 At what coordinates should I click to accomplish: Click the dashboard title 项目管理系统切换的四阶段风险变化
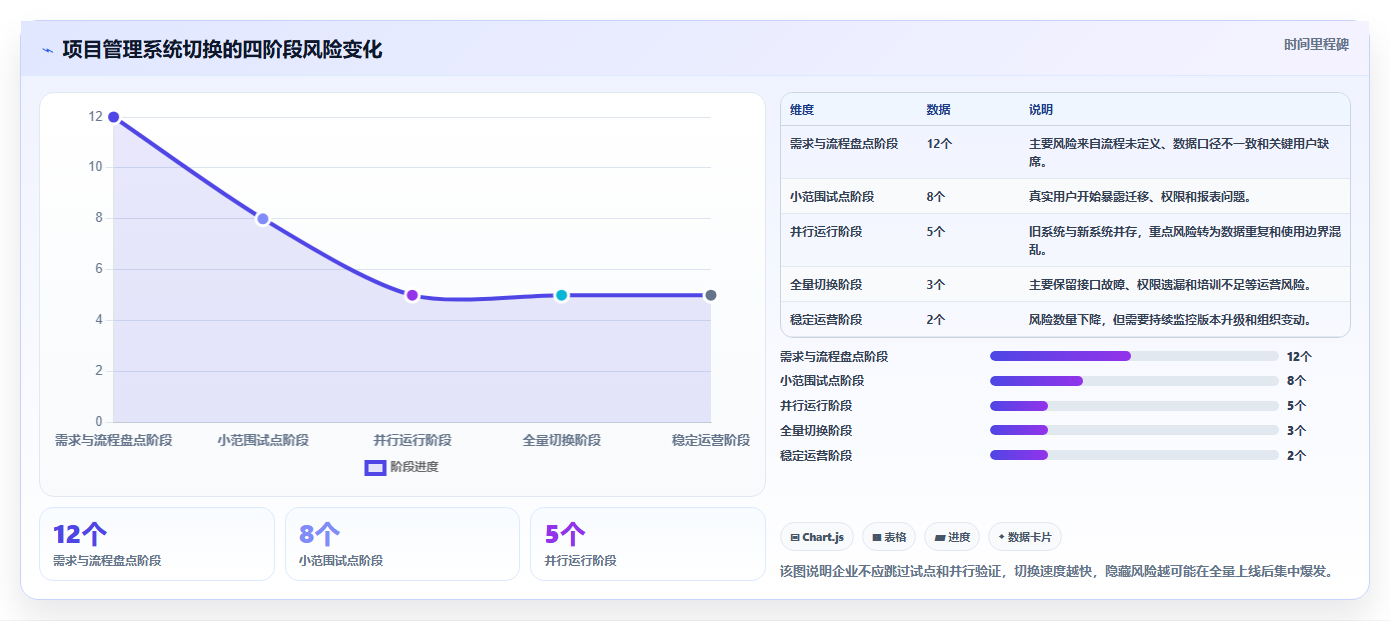pyautogui.click(x=222, y=50)
